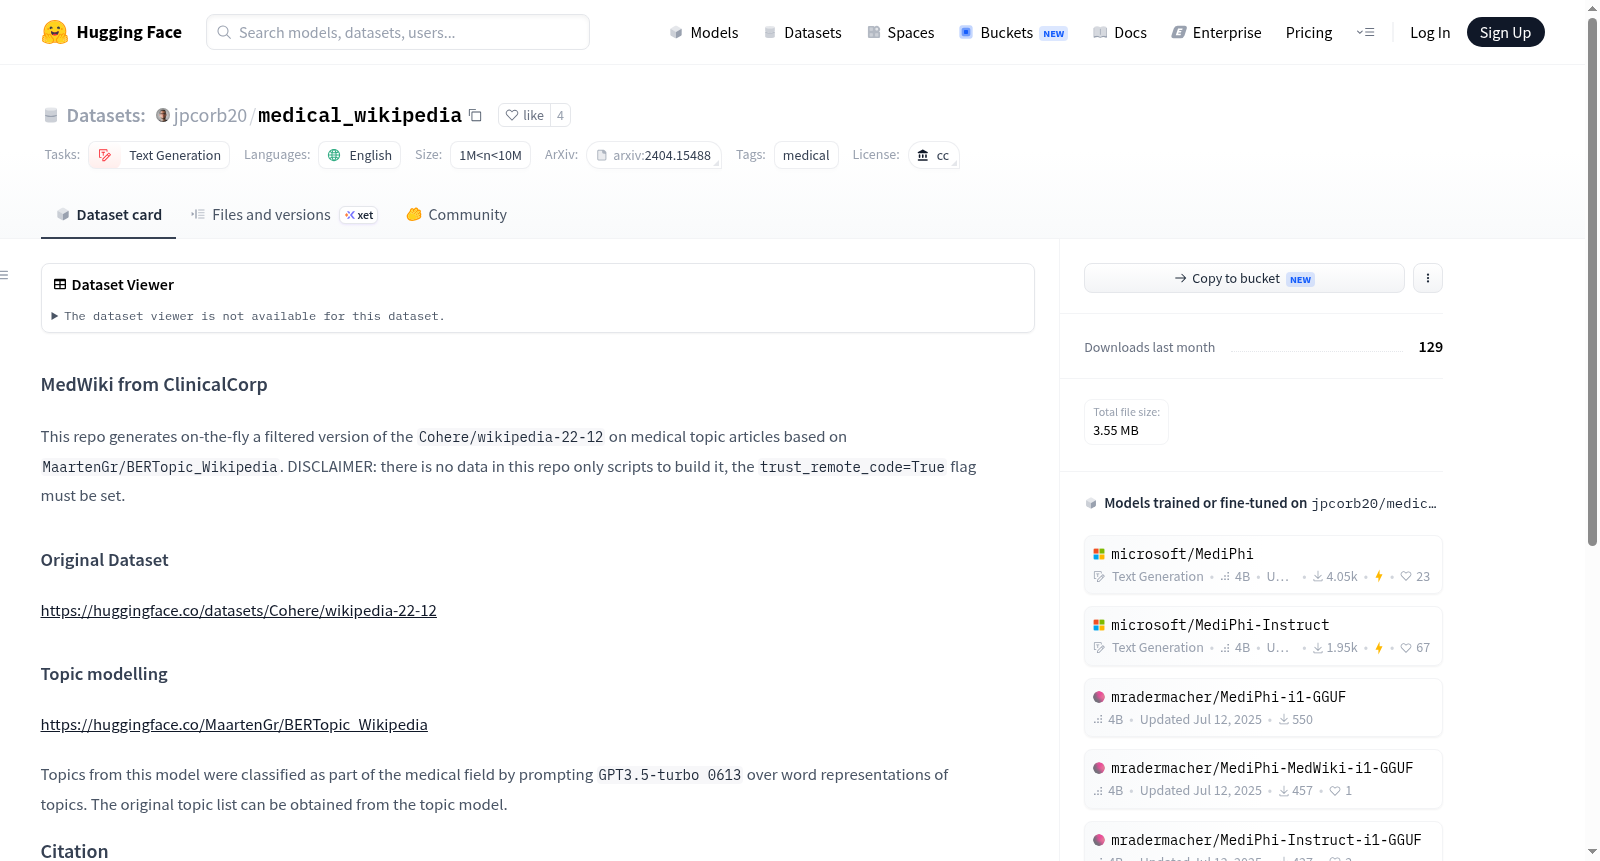The height and width of the screenshot is (861, 1600).
Task: Click the Text Generation task tag
Action: (x=160, y=155)
